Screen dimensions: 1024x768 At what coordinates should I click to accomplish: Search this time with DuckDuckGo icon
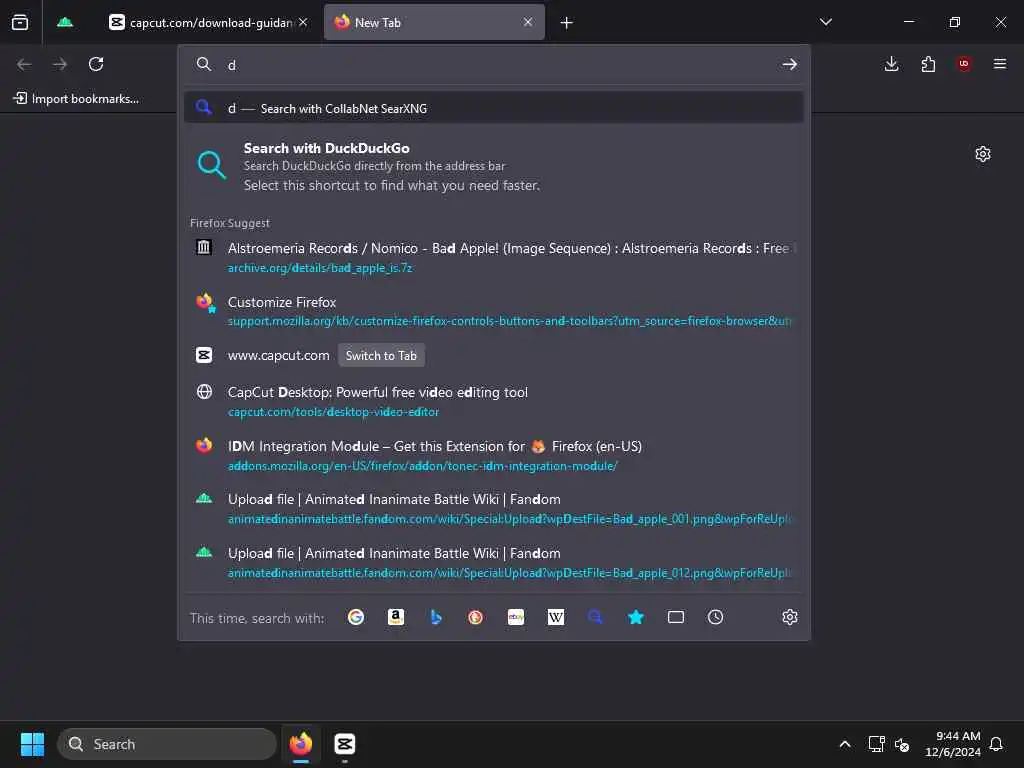coord(475,617)
